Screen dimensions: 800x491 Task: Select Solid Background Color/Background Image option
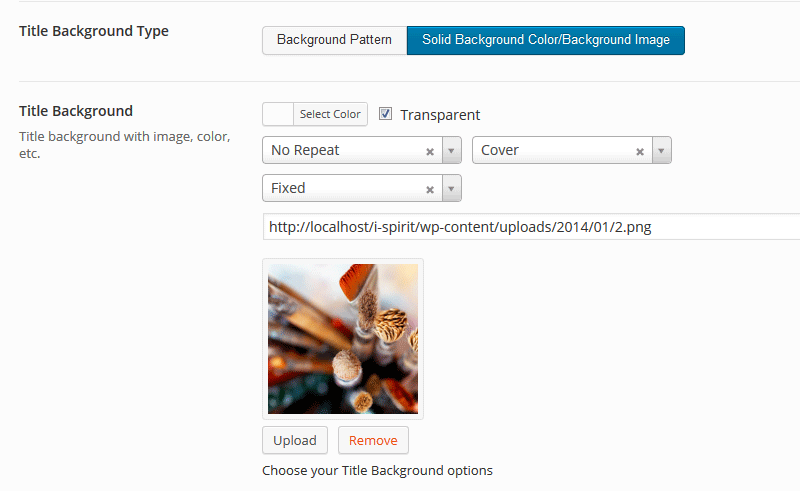point(545,40)
